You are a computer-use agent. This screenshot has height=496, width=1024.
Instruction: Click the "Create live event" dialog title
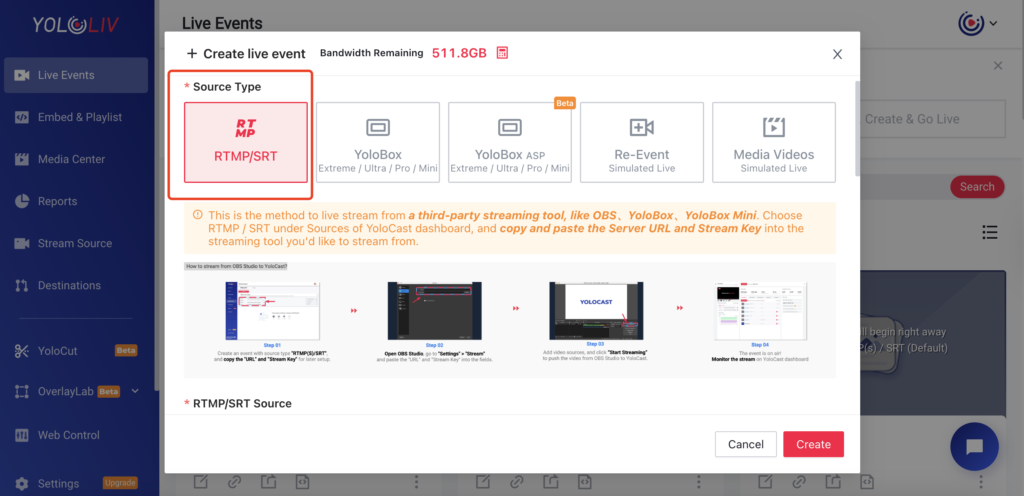(x=254, y=54)
